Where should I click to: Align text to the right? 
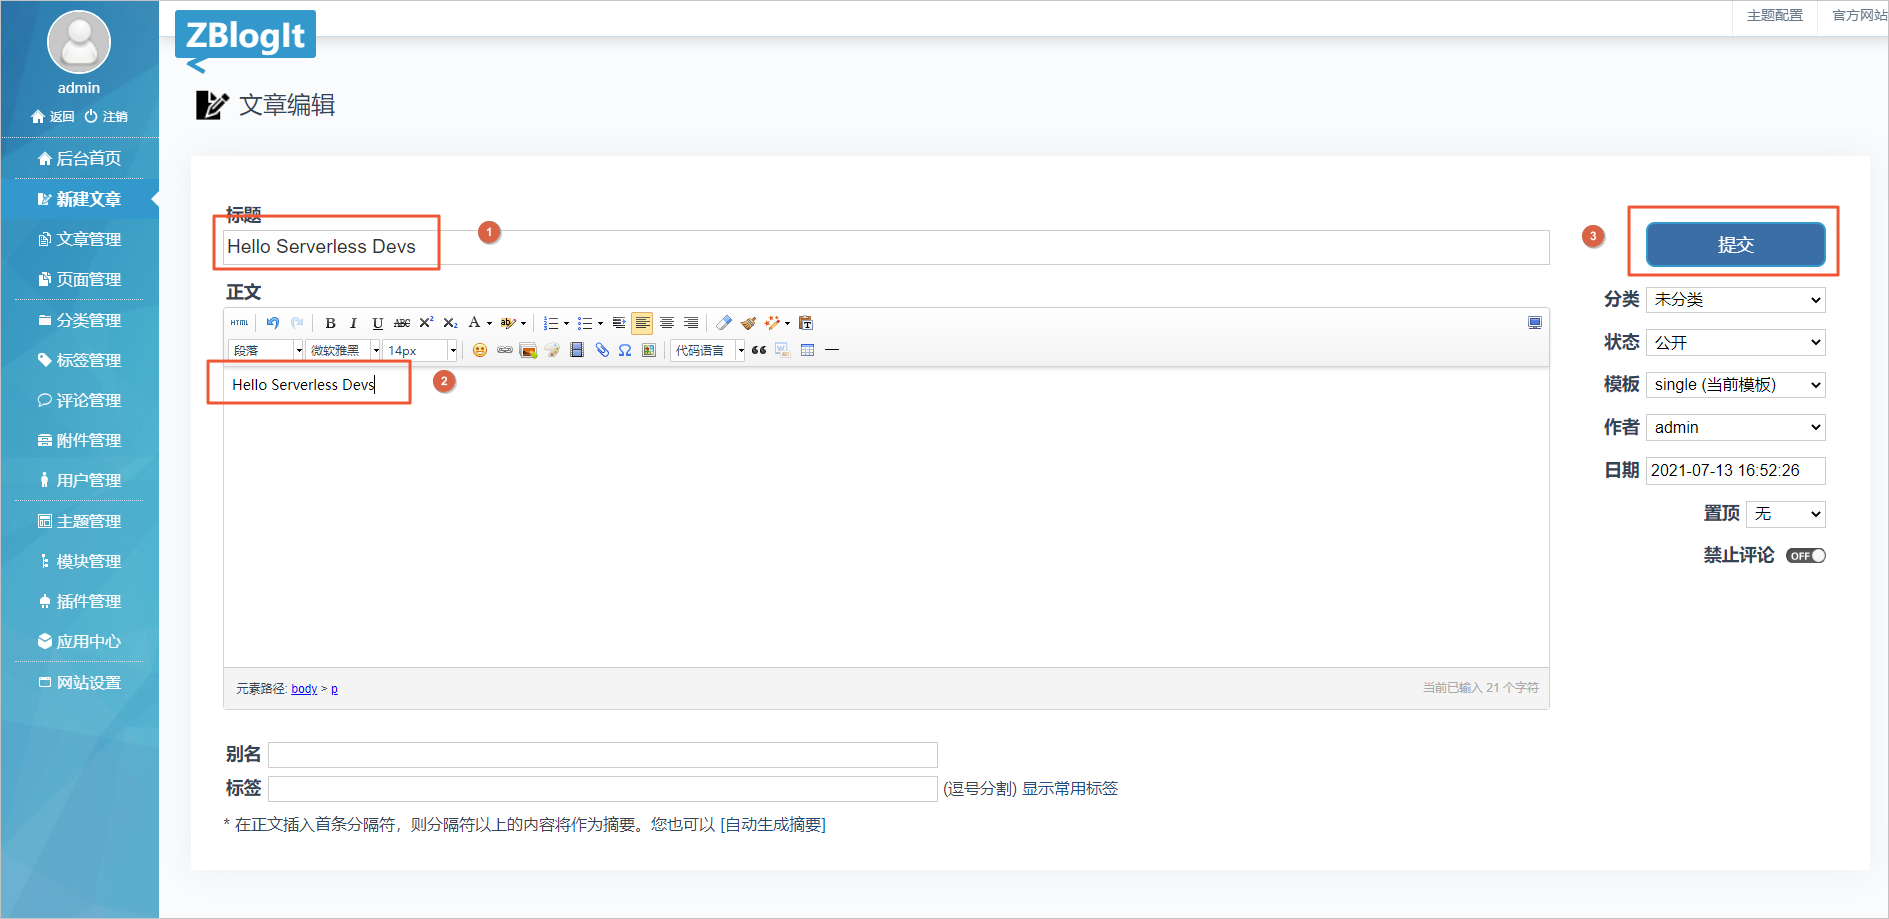tap(691, 323)
